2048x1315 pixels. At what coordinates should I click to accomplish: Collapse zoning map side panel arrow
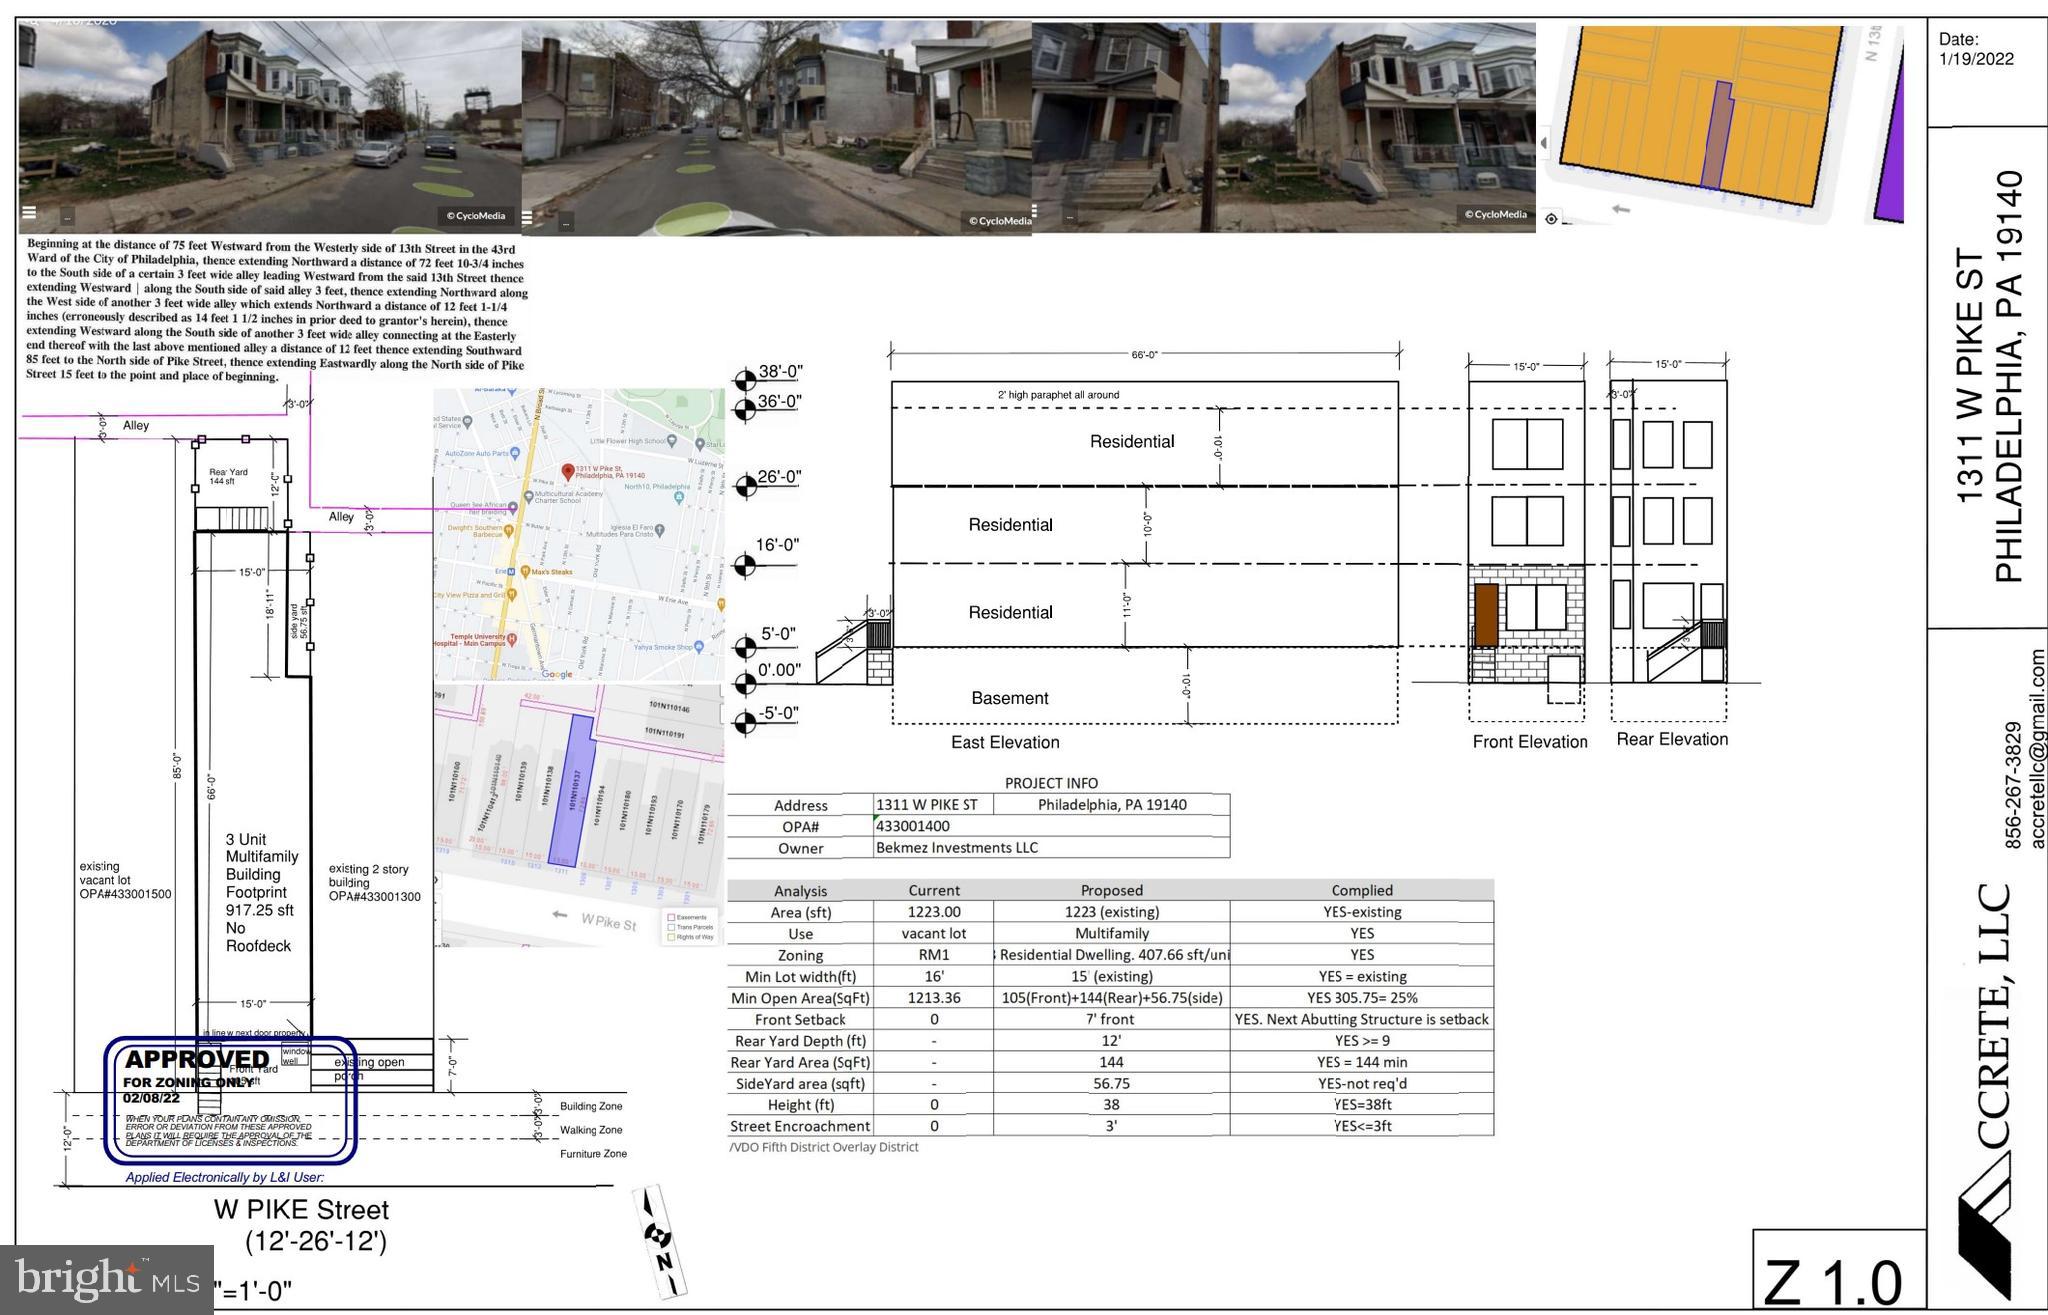coord(1543,143)
